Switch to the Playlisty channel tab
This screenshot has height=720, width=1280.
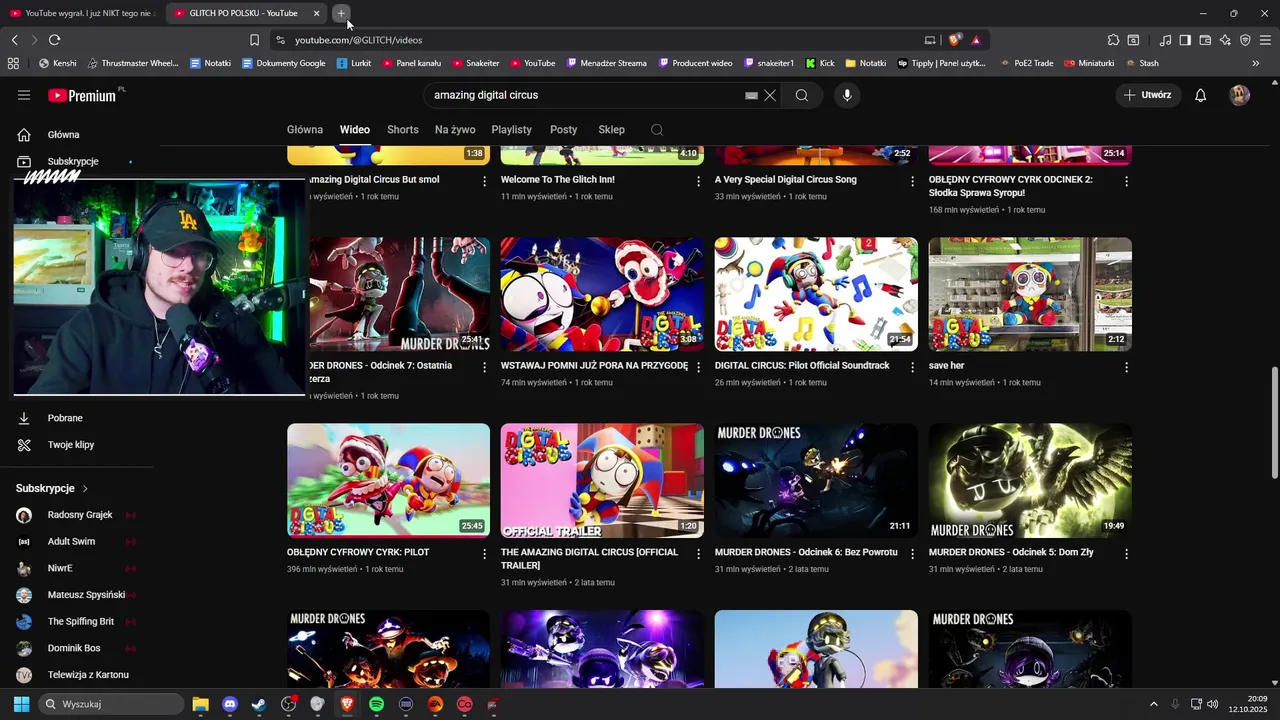point(512,130)
